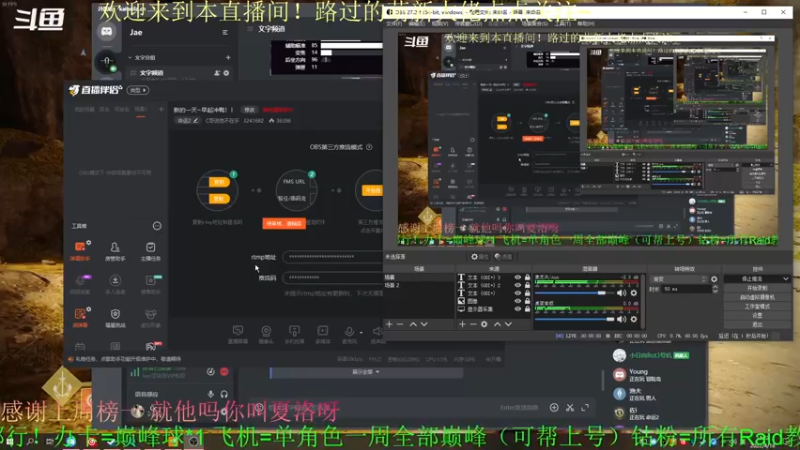The width and height of the screenshot is (800, 450).
Task: Open Jae server hamburger menu
Action: [x=225, y=33]
